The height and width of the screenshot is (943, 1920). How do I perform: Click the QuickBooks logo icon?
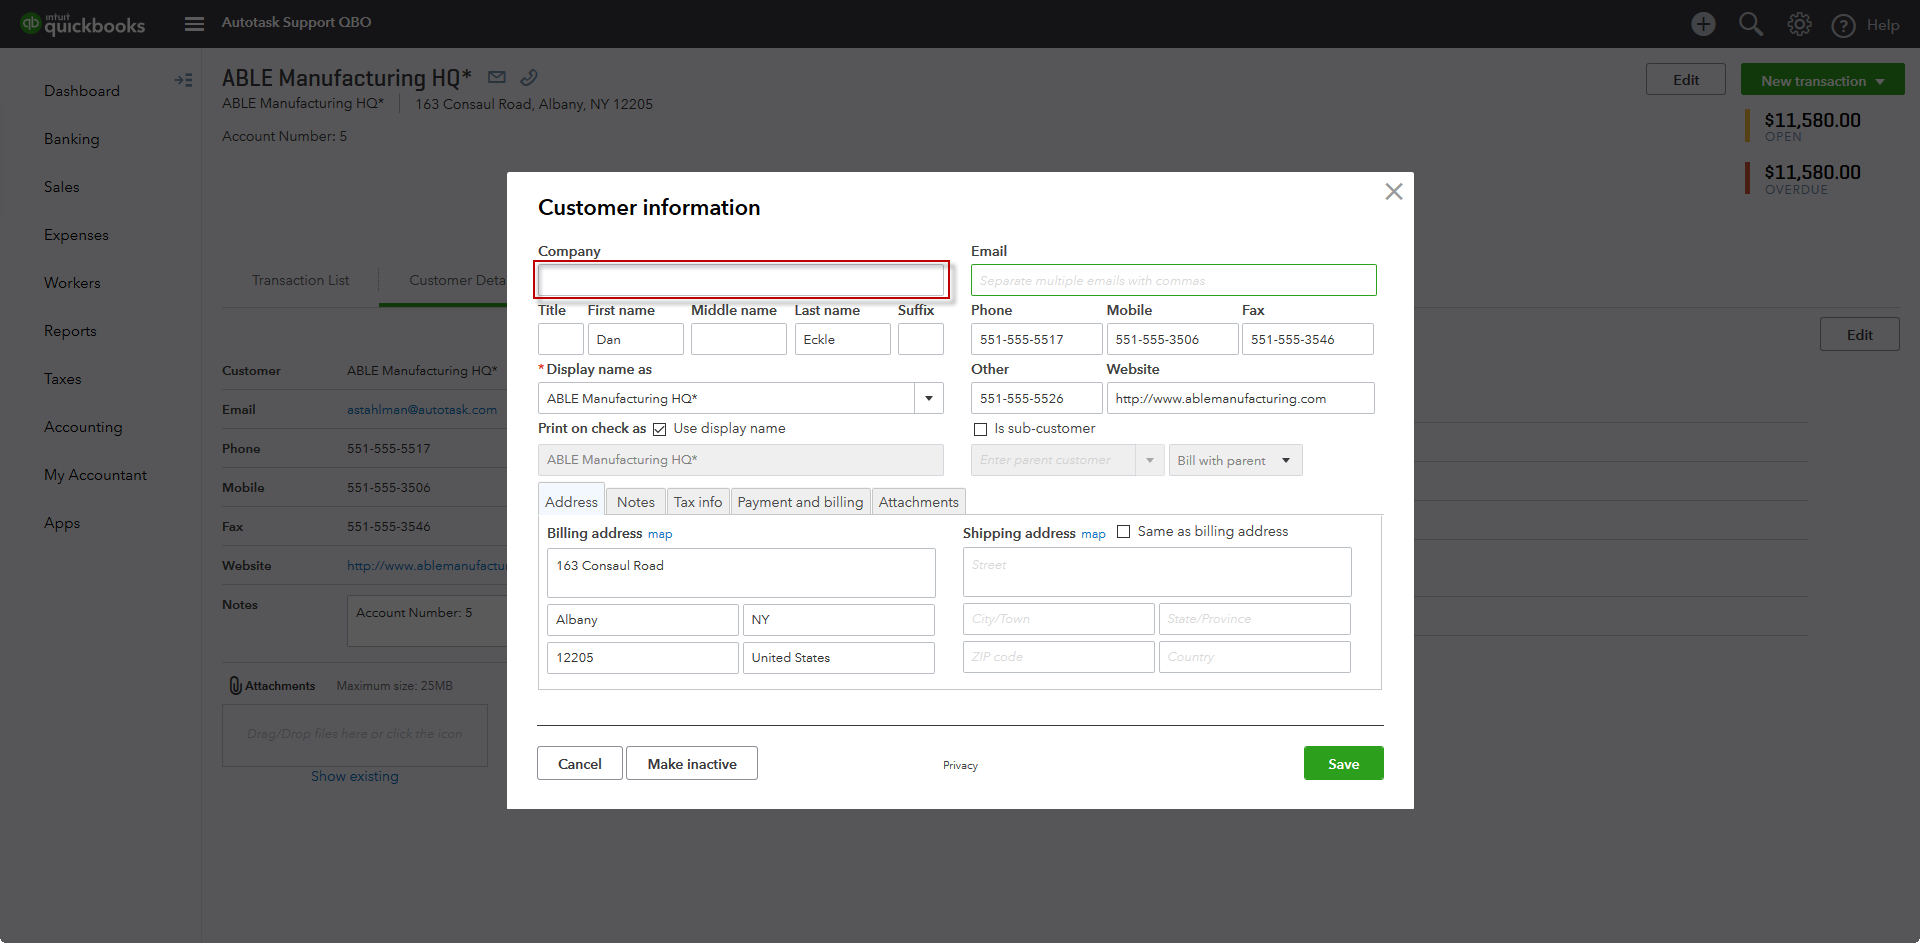[31, 23]
